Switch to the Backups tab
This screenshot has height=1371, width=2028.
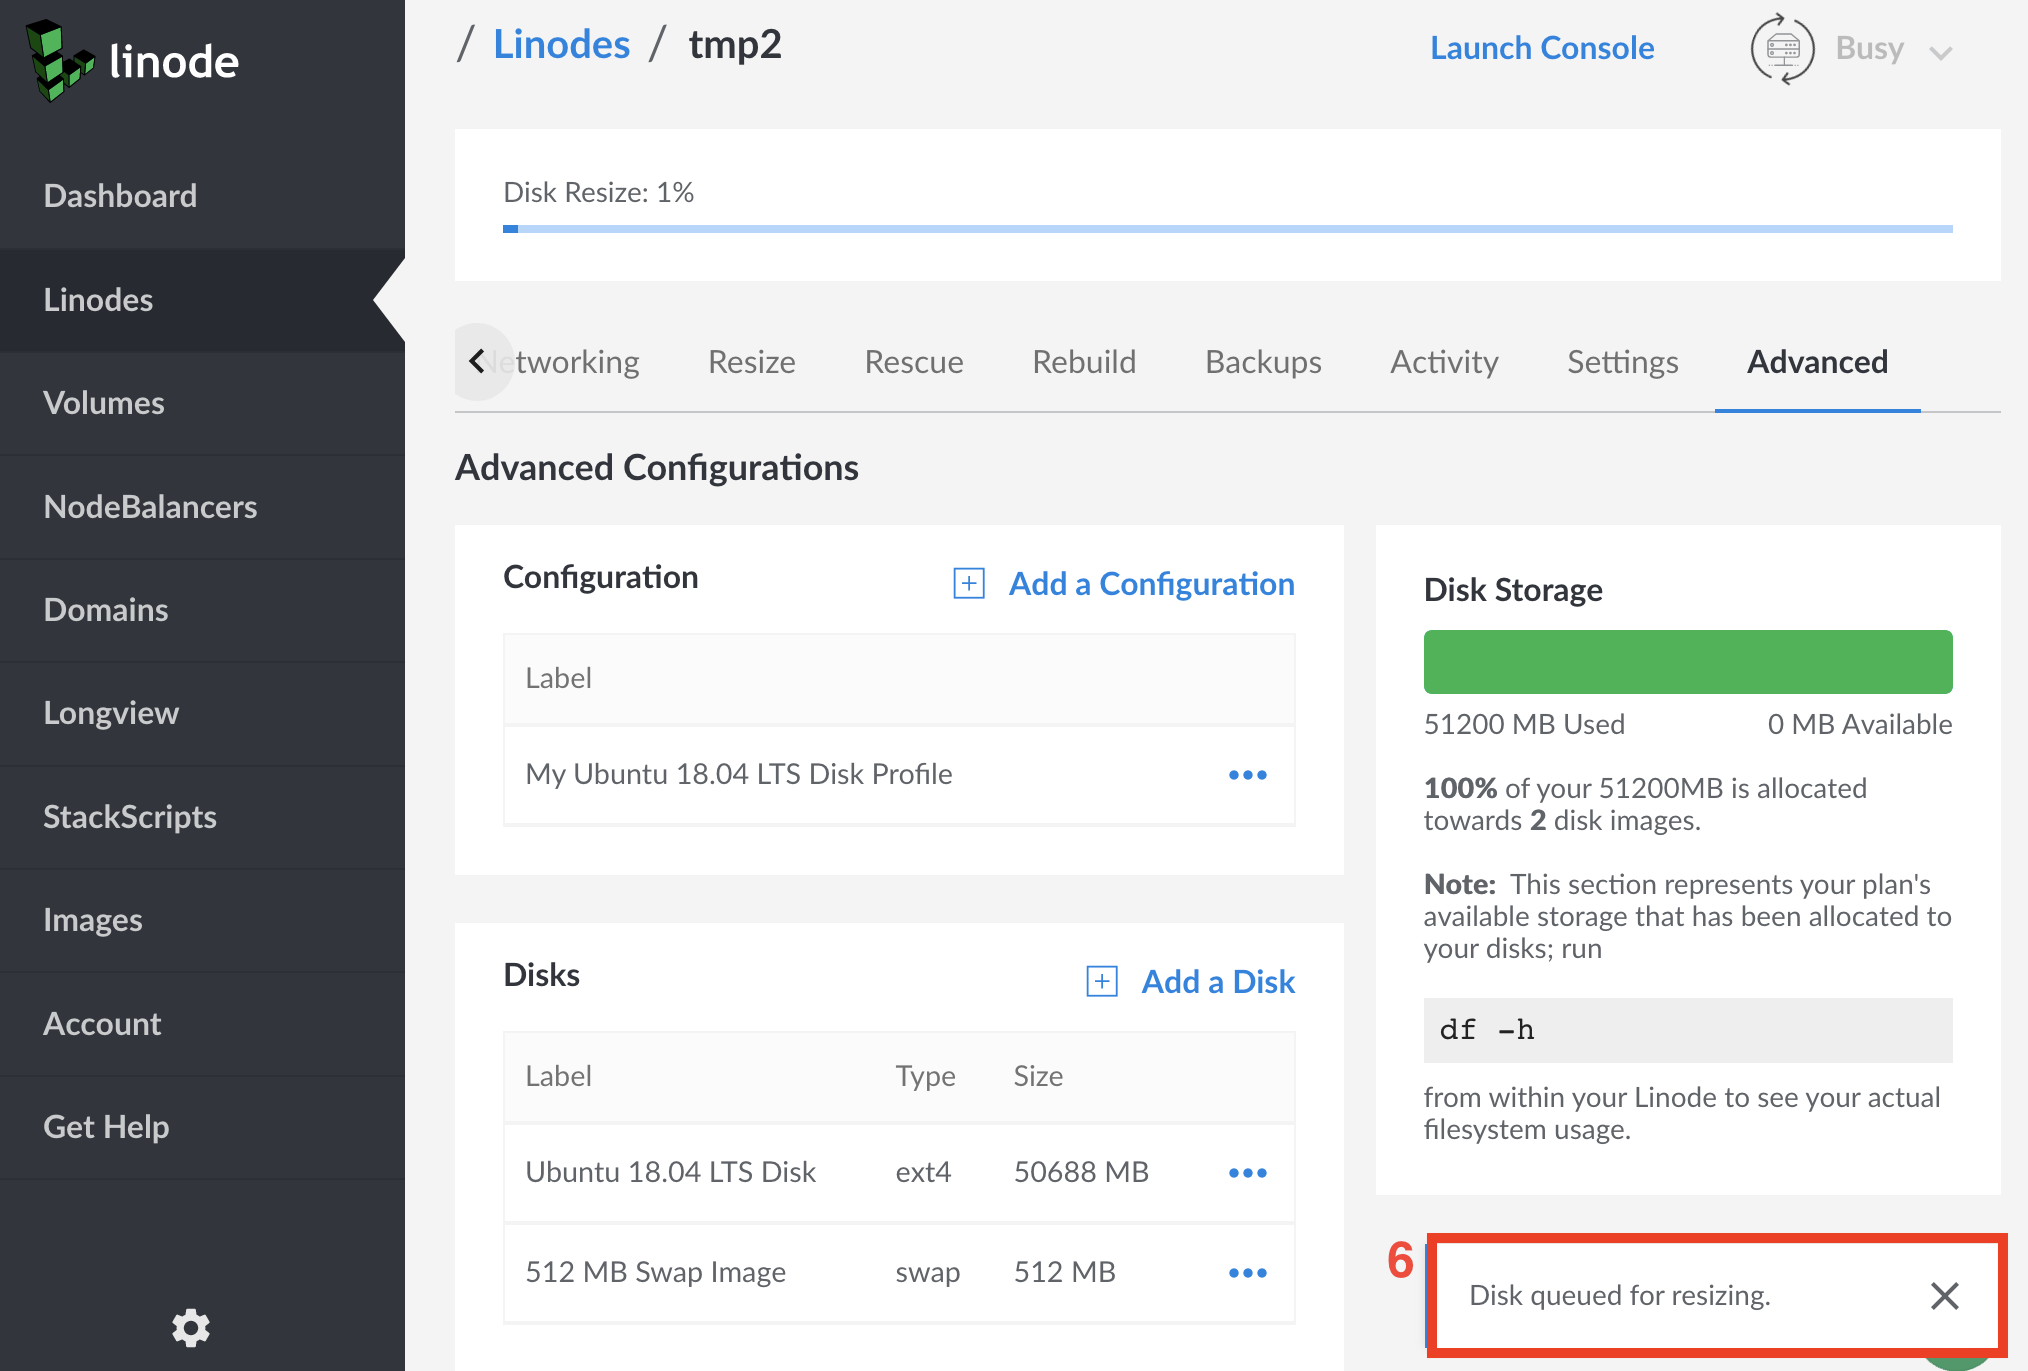1263,362
